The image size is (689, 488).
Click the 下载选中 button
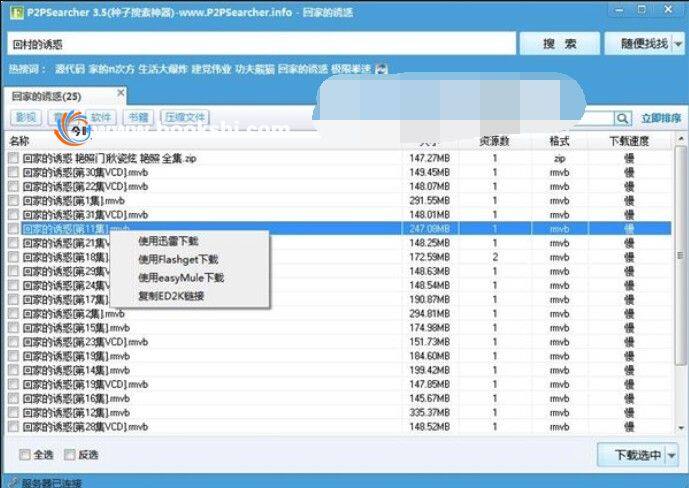click(632, 455)
